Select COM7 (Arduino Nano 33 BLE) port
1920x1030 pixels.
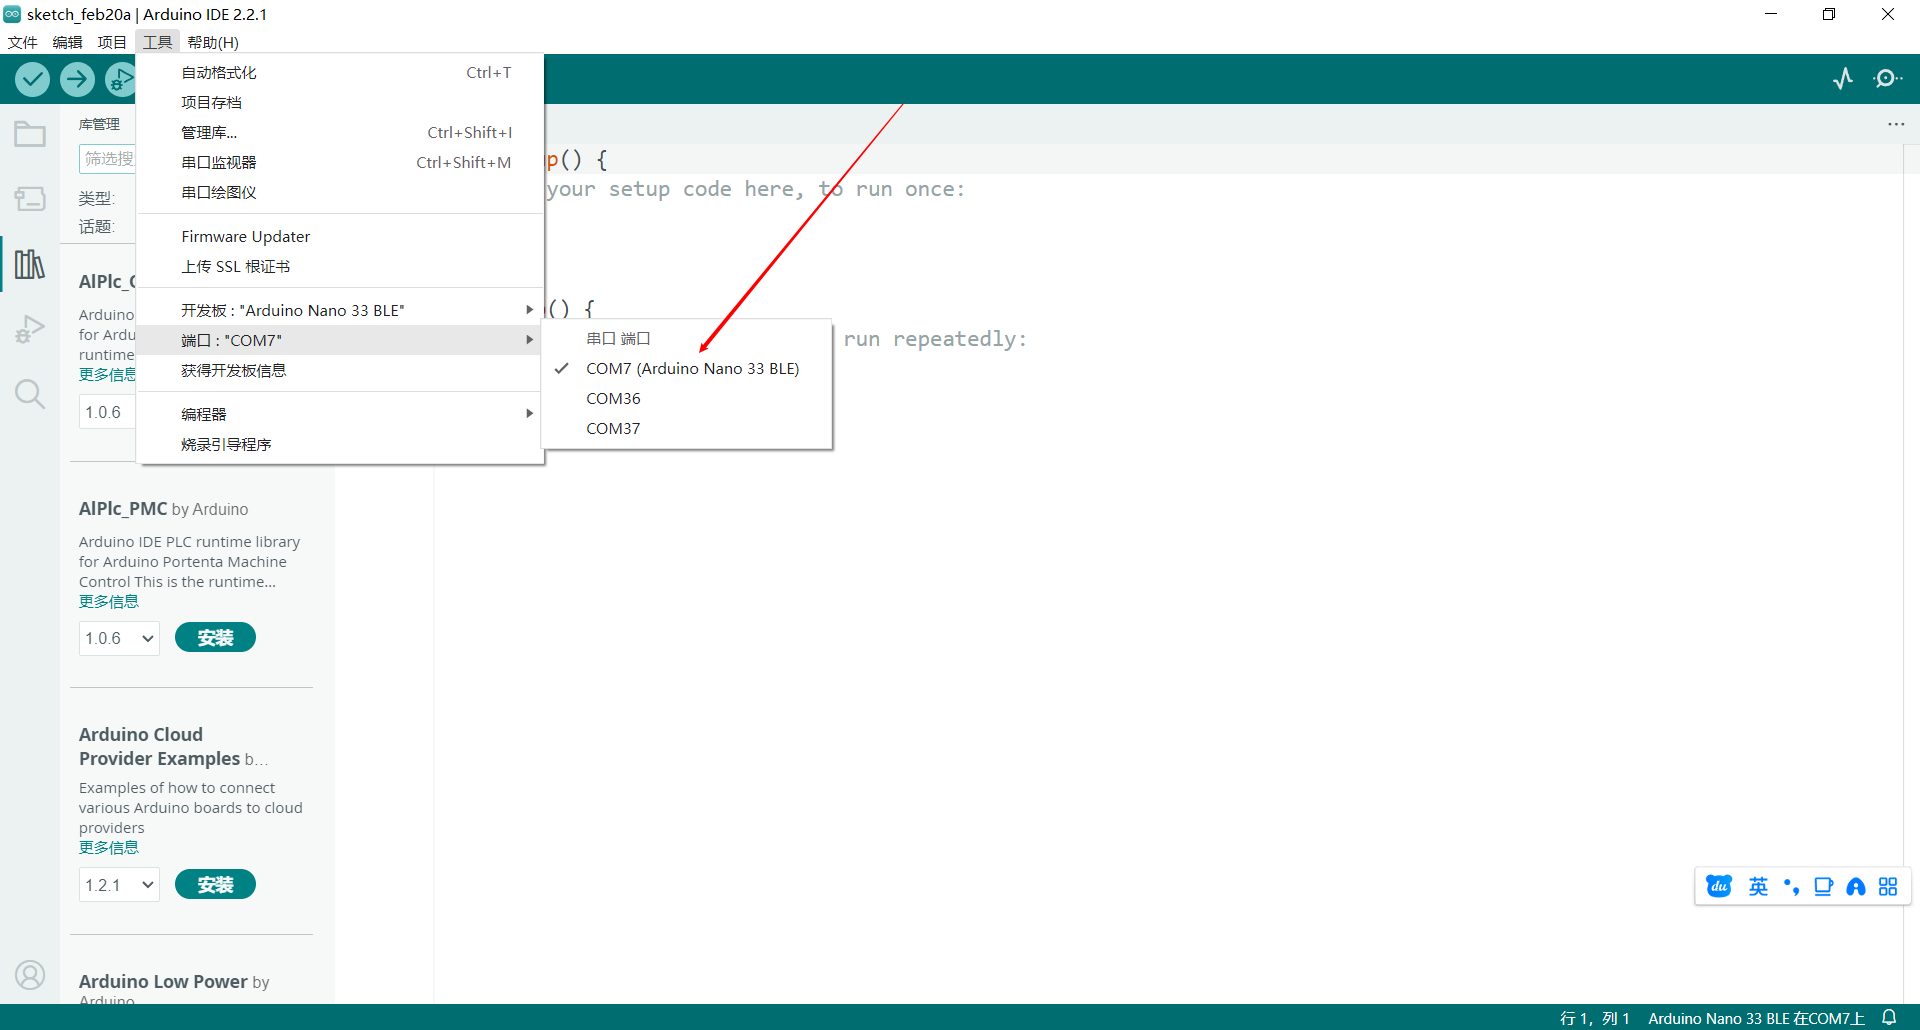(687, 368)
